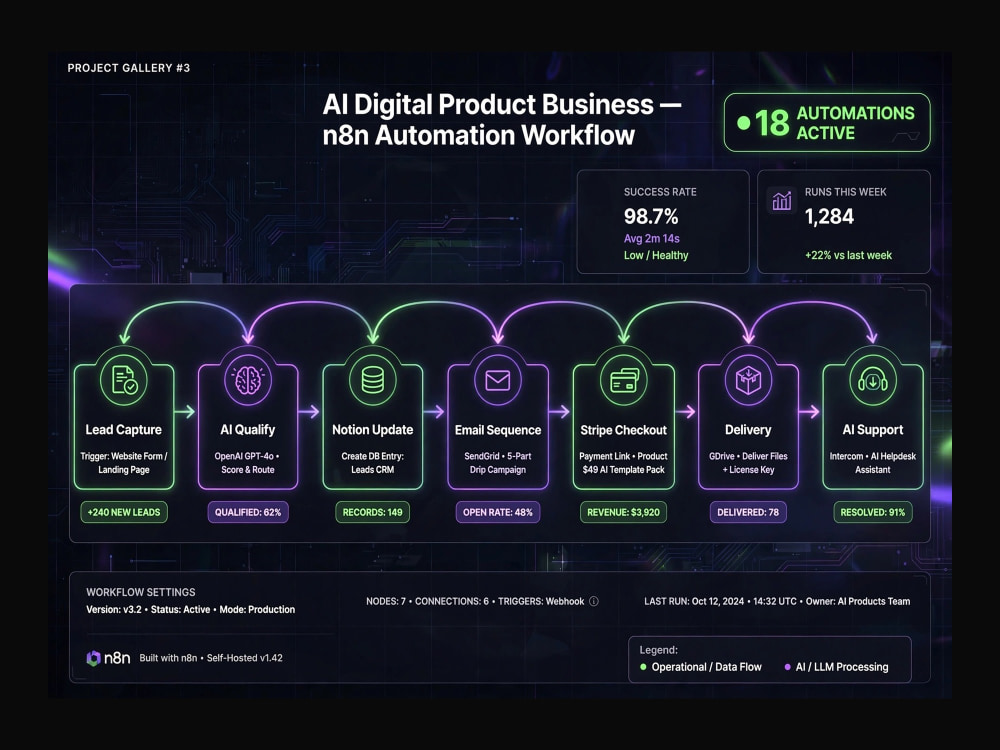Click the arrow from Notion Update to Email Sequence

coord(434,412)
